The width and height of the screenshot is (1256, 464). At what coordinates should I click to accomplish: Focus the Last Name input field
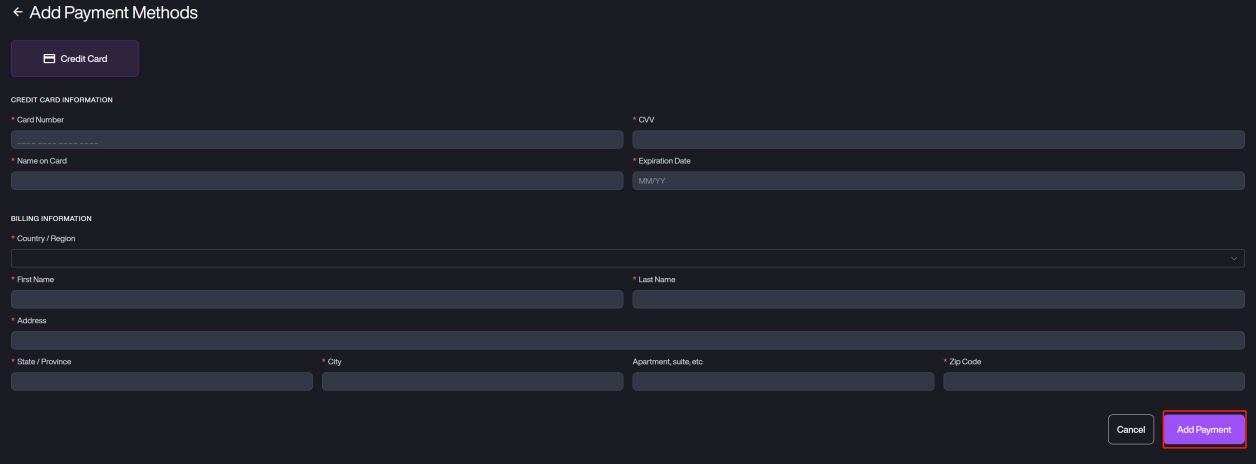click(x=938, y=299)
